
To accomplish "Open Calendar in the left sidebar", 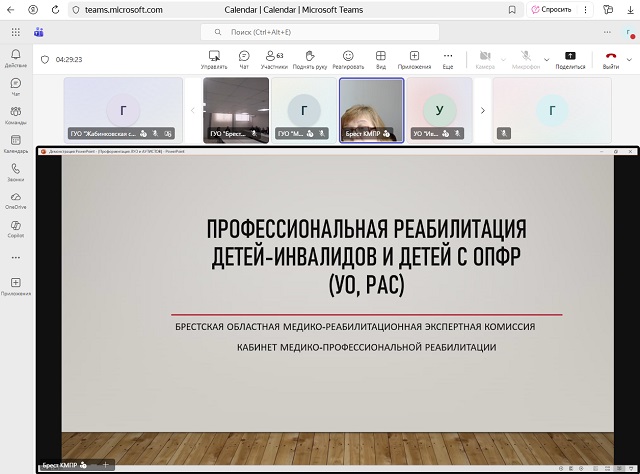I will 16,144.
